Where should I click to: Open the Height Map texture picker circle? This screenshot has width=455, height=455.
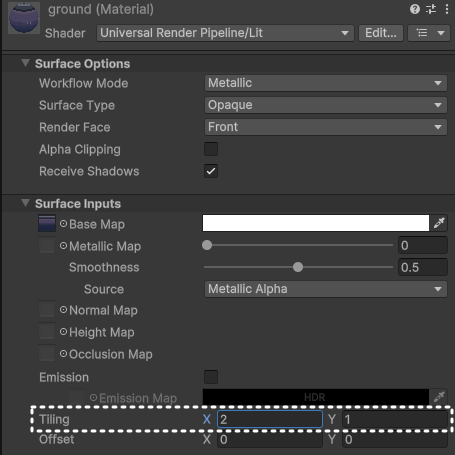pos(63,332)
